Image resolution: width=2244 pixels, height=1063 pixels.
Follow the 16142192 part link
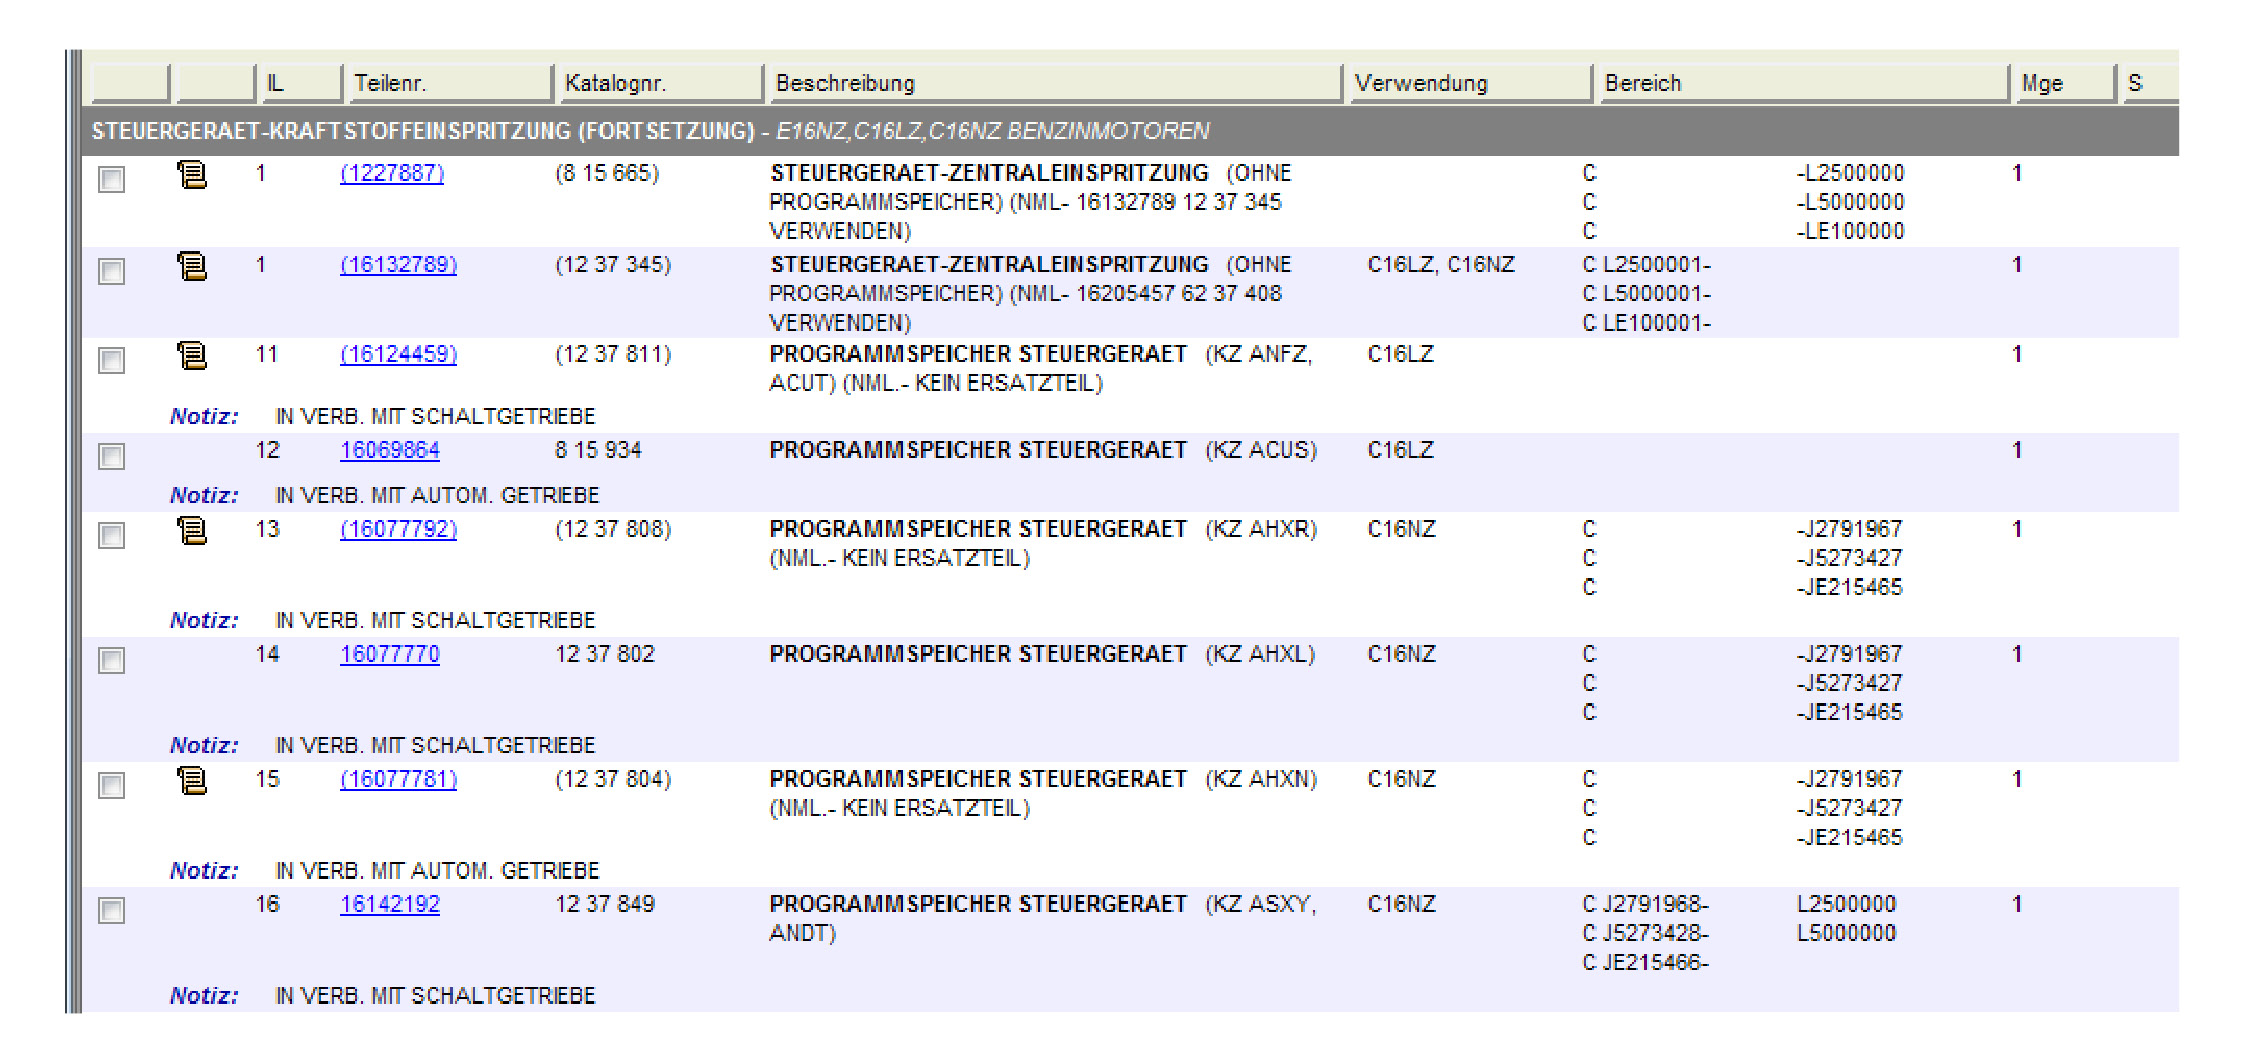pyautogui.click(x=389, y=905)
